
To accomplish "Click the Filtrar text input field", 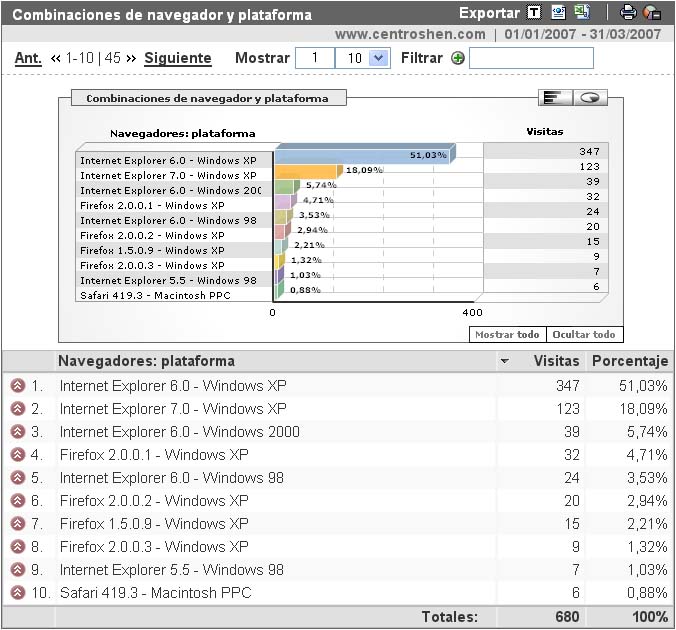I will (x=531, y=58).
